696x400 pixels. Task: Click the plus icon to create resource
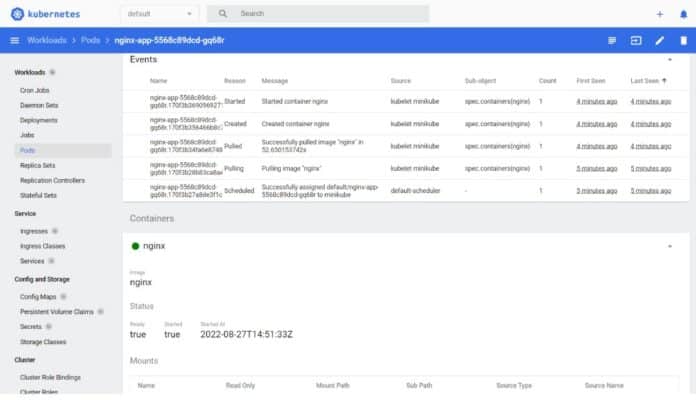pyautogui.click(x=659, y=14)
